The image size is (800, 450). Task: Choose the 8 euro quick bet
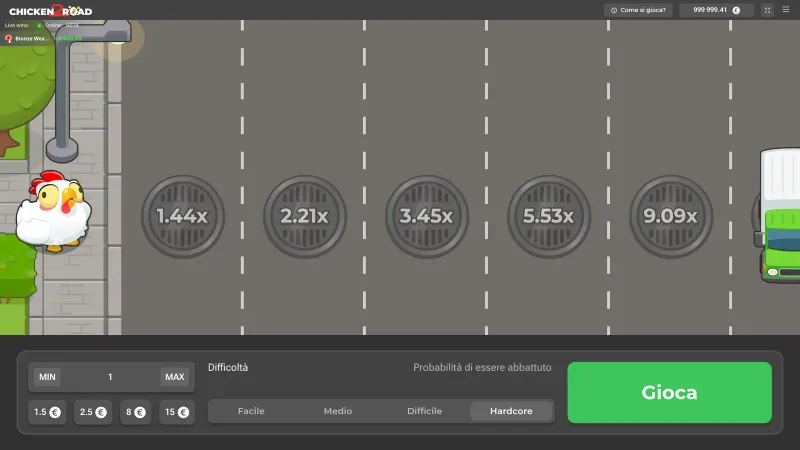tap(135, 412)
